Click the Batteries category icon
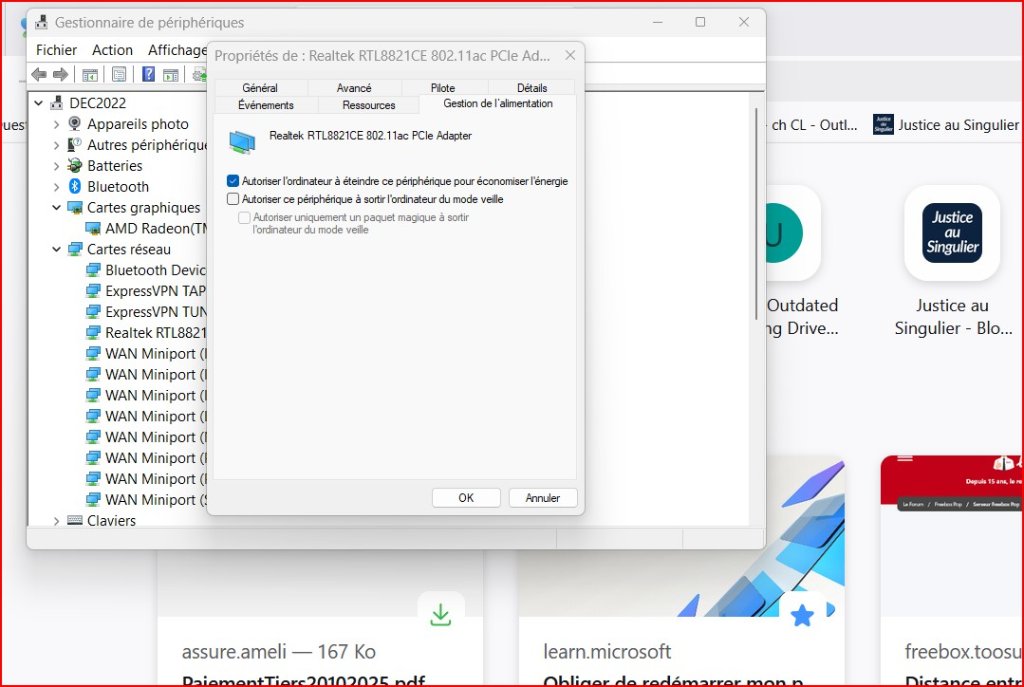 pyautogui.click(x=74, y=166)
